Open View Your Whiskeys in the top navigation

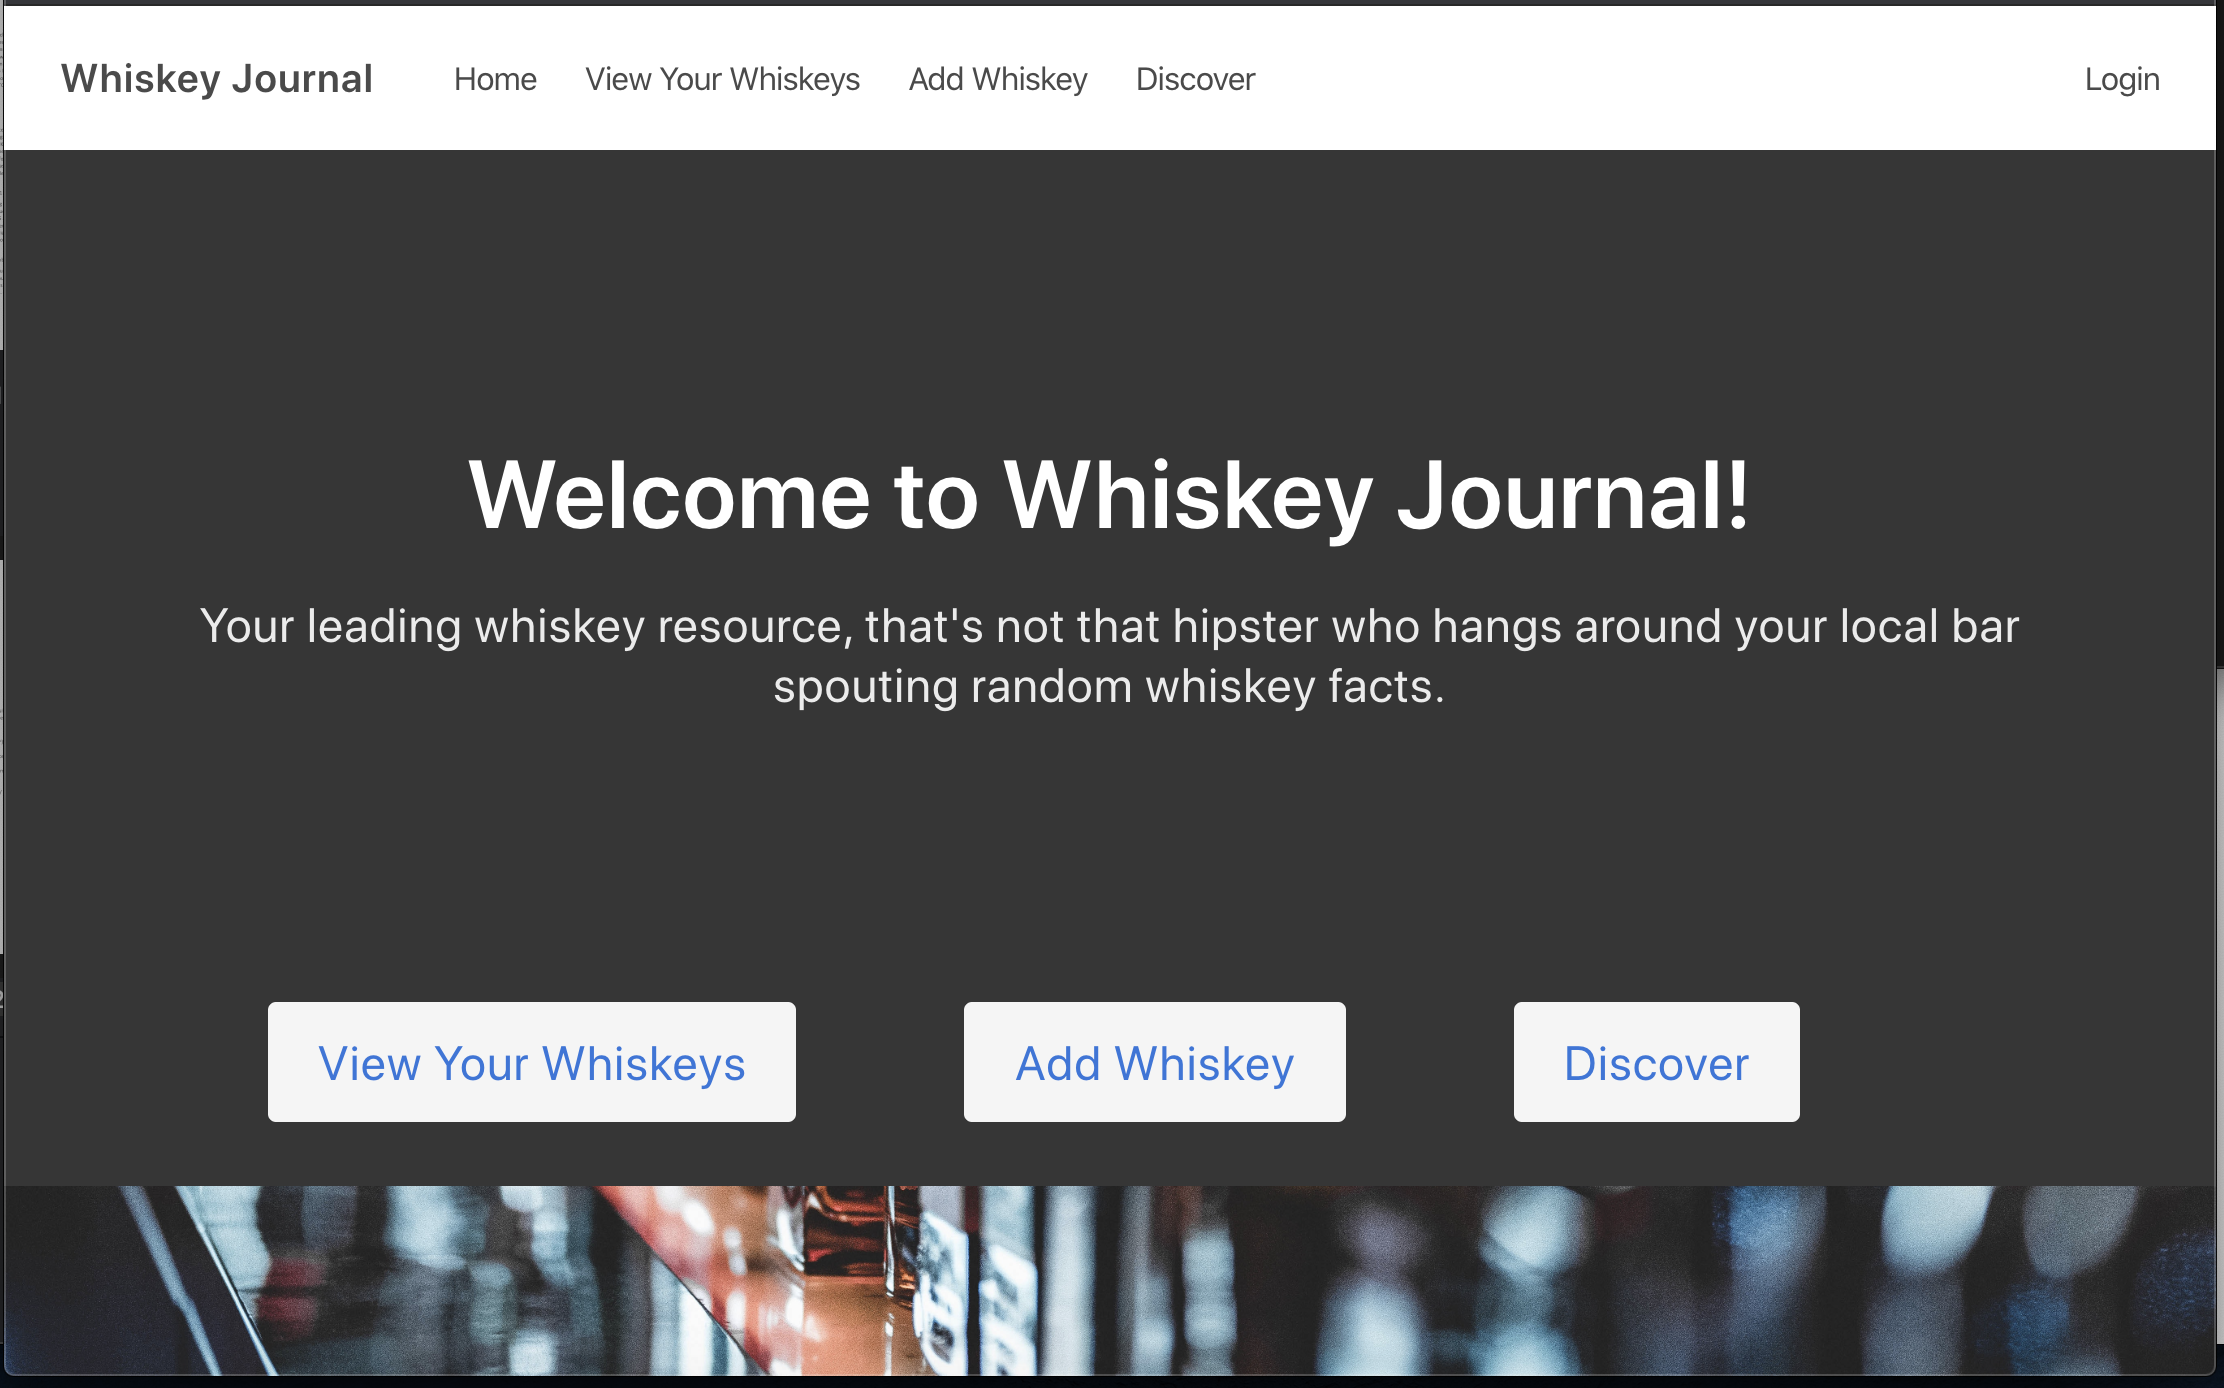click(x=722, y=79)
